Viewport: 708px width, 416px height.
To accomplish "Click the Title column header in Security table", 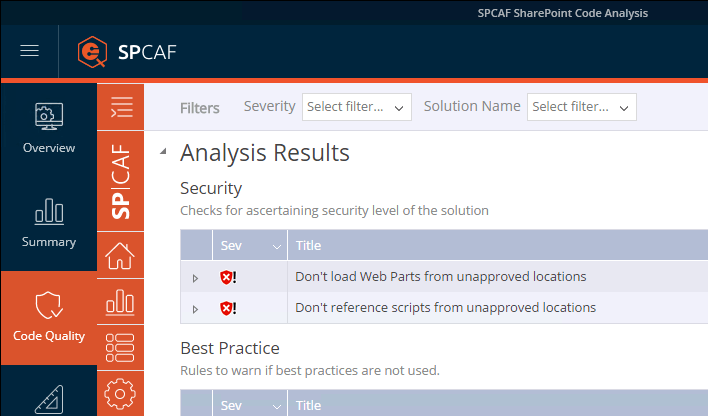I will pyautogui.click(x=498, y=245).
